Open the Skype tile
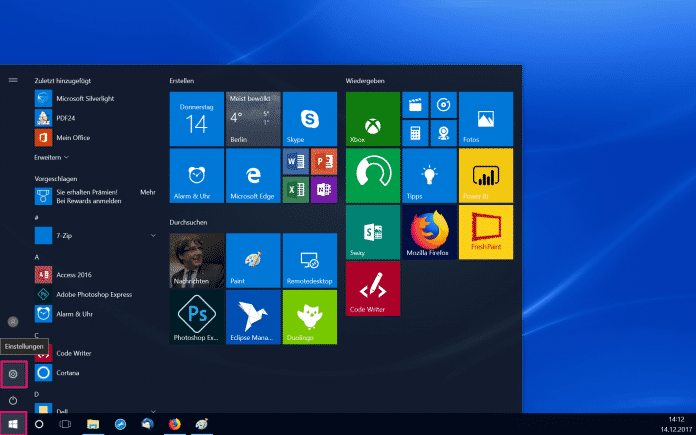Image resolution: width=696 pixels, height=435 pixels. click(x=309, y=118)
